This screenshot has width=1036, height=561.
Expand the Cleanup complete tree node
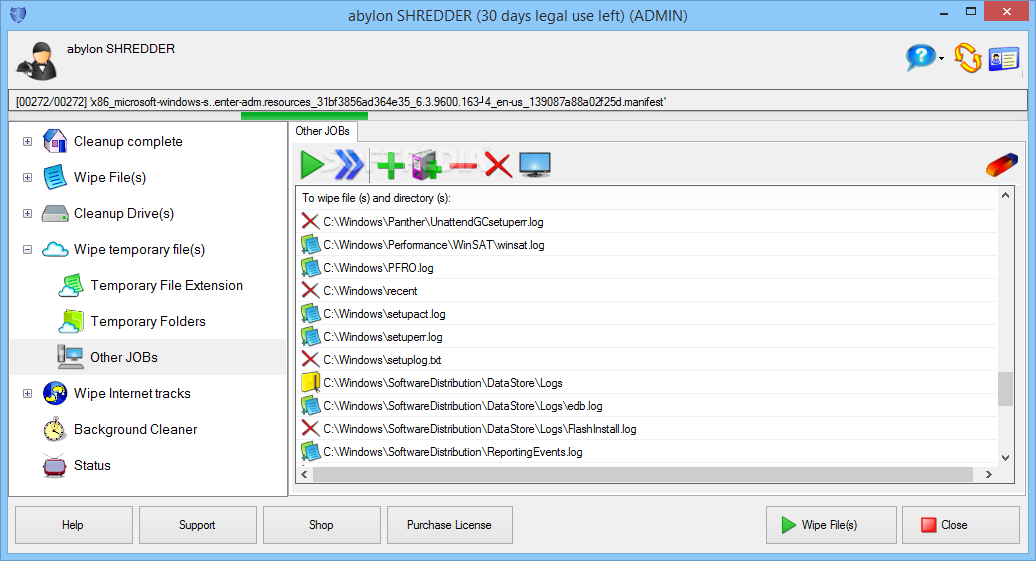point(27,141)
